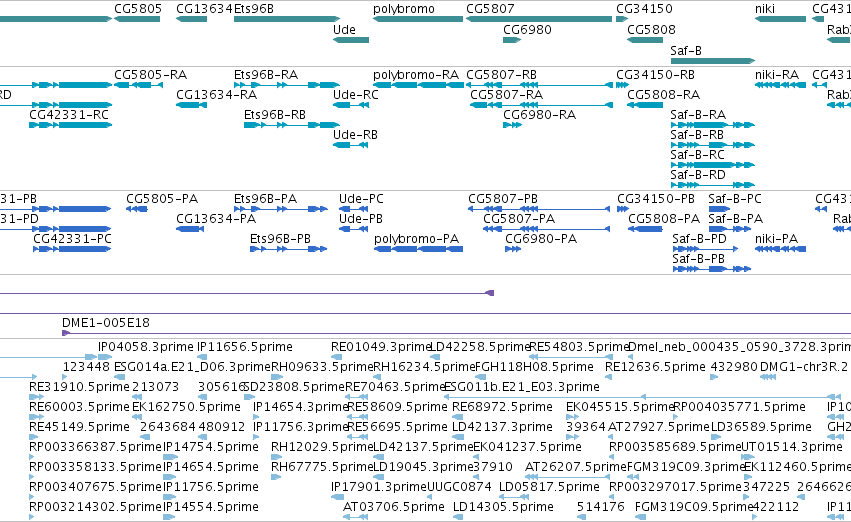Click EST RE01049.3prime
Image resolution: width=851 pixels, height=522 pixels.
pyautogui.click(x=381, y=347)
